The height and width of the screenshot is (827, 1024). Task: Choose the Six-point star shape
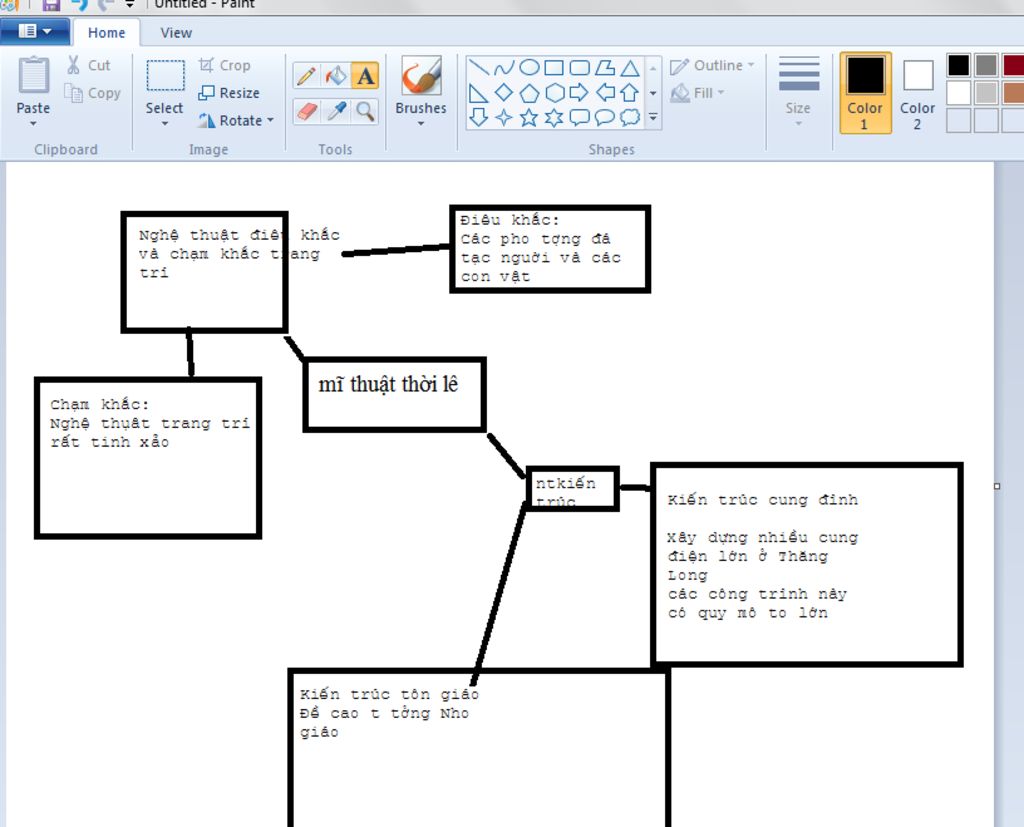coord(554,118)
